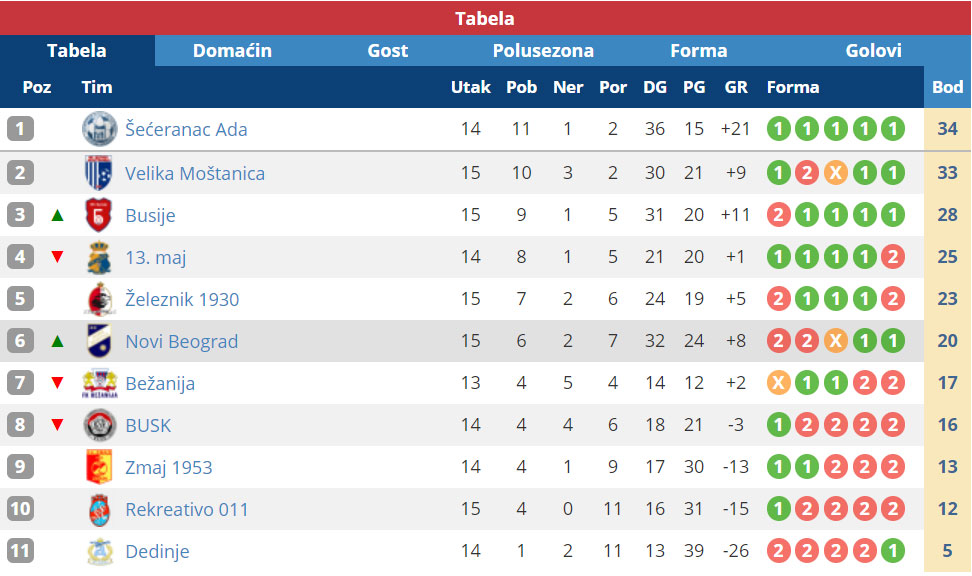Select the Polusezona tab
Viewport: 972px width, 576px height.
point(543,51)
